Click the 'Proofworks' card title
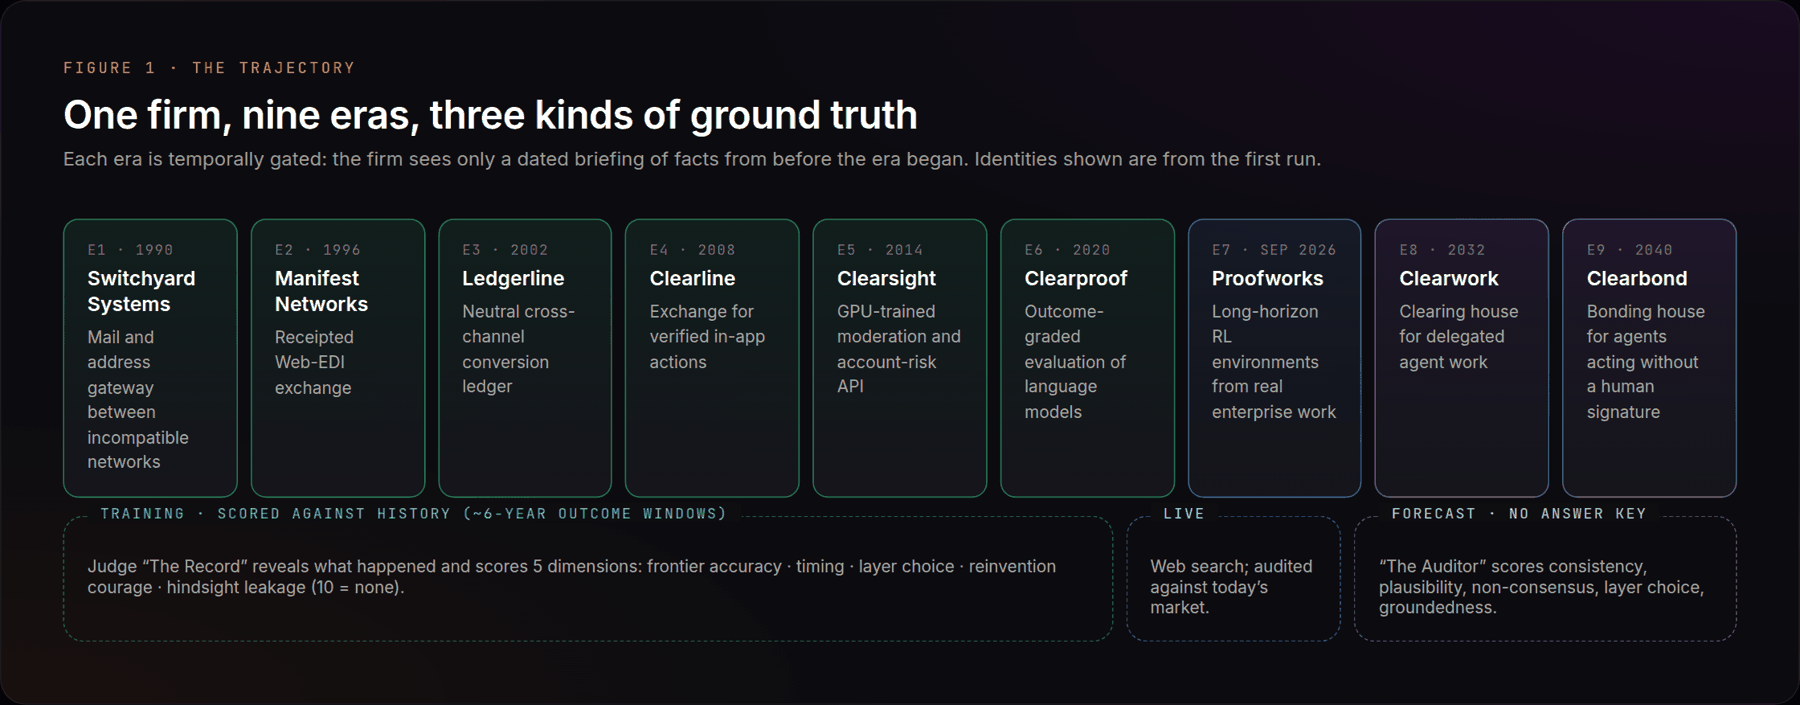 coord(1267,279)
